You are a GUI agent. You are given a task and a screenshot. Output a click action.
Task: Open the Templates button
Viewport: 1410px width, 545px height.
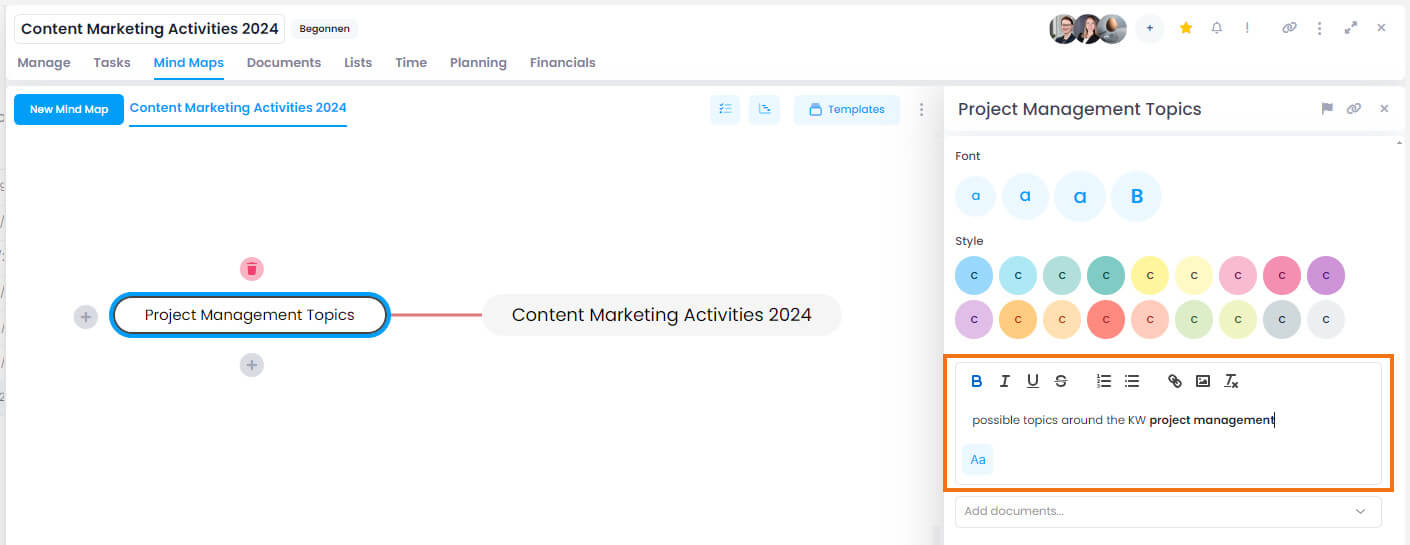[847, 109]
